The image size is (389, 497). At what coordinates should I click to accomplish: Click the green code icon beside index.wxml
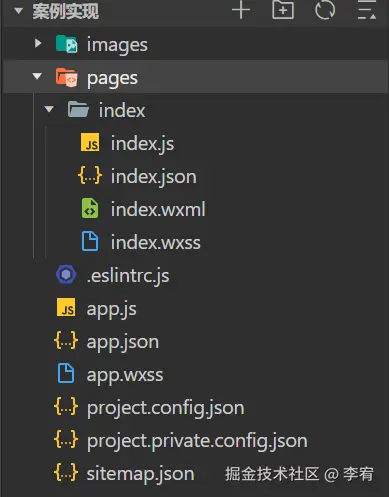(x=90, y=208)
